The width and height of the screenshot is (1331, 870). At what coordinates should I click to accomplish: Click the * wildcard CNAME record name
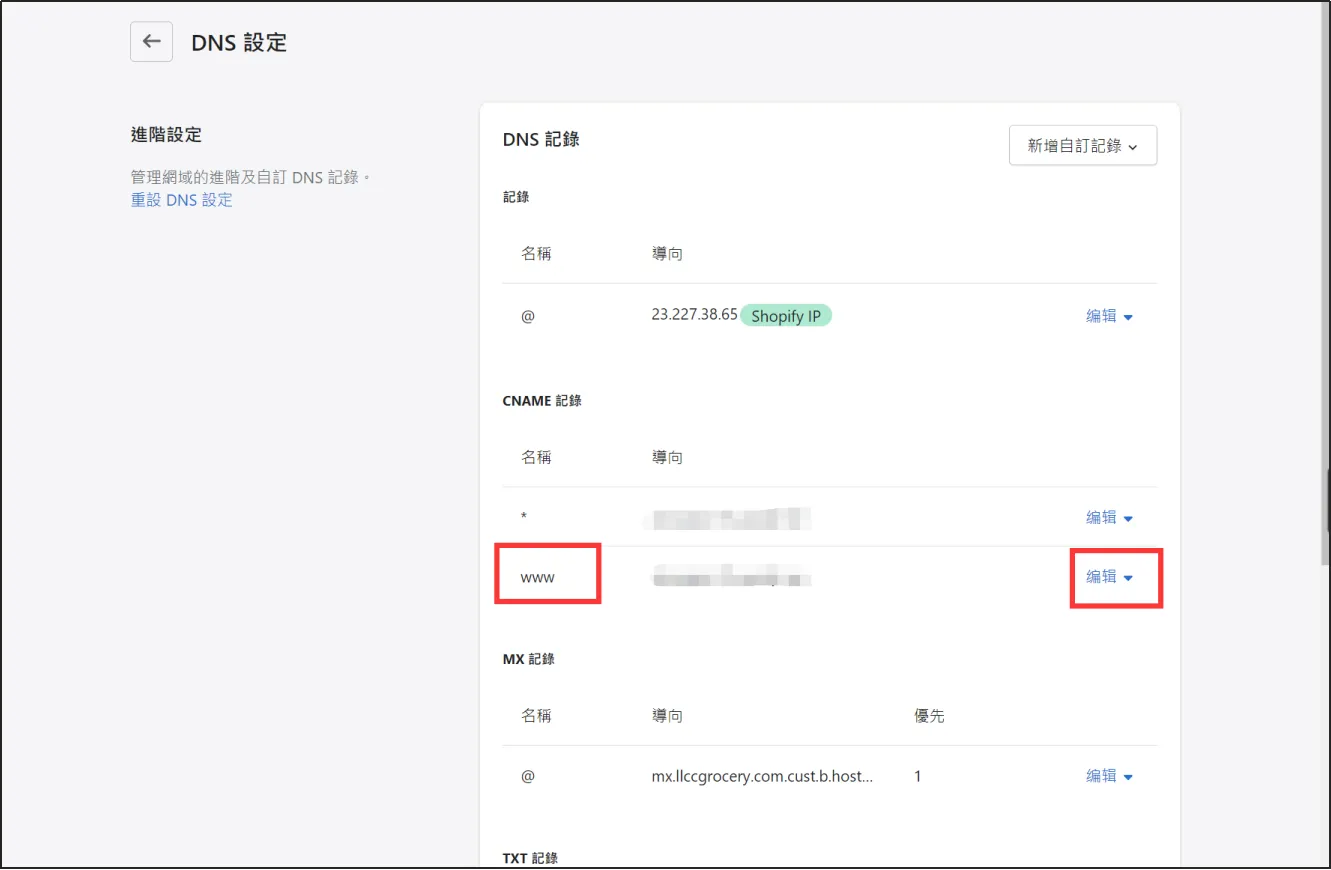pos(524,518)
